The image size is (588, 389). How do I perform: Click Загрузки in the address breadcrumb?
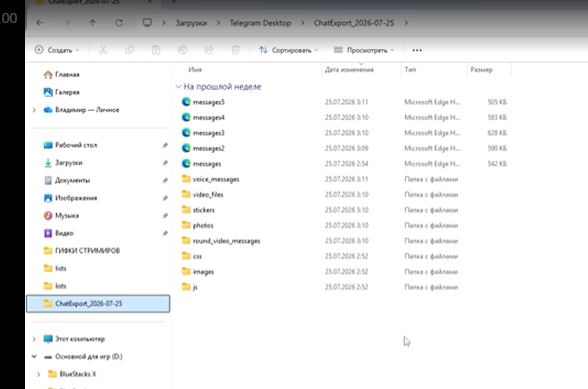[x=191, y=23]
